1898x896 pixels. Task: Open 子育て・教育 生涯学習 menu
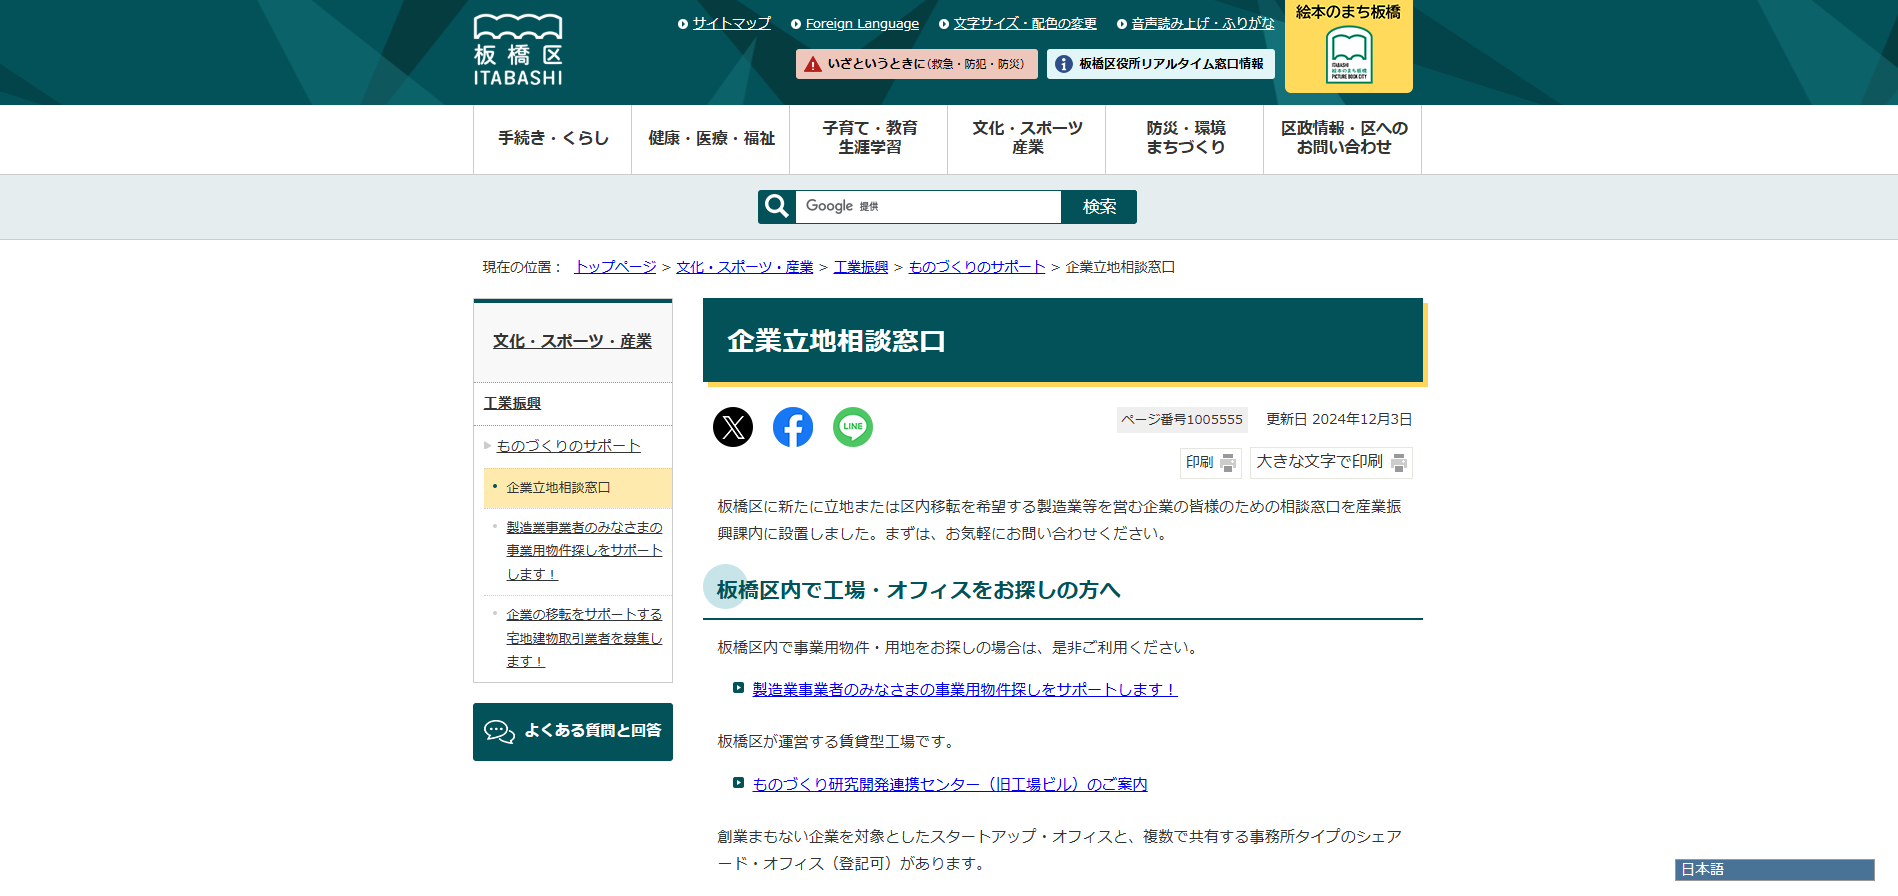pyautogui.click(x=869, y=139)
